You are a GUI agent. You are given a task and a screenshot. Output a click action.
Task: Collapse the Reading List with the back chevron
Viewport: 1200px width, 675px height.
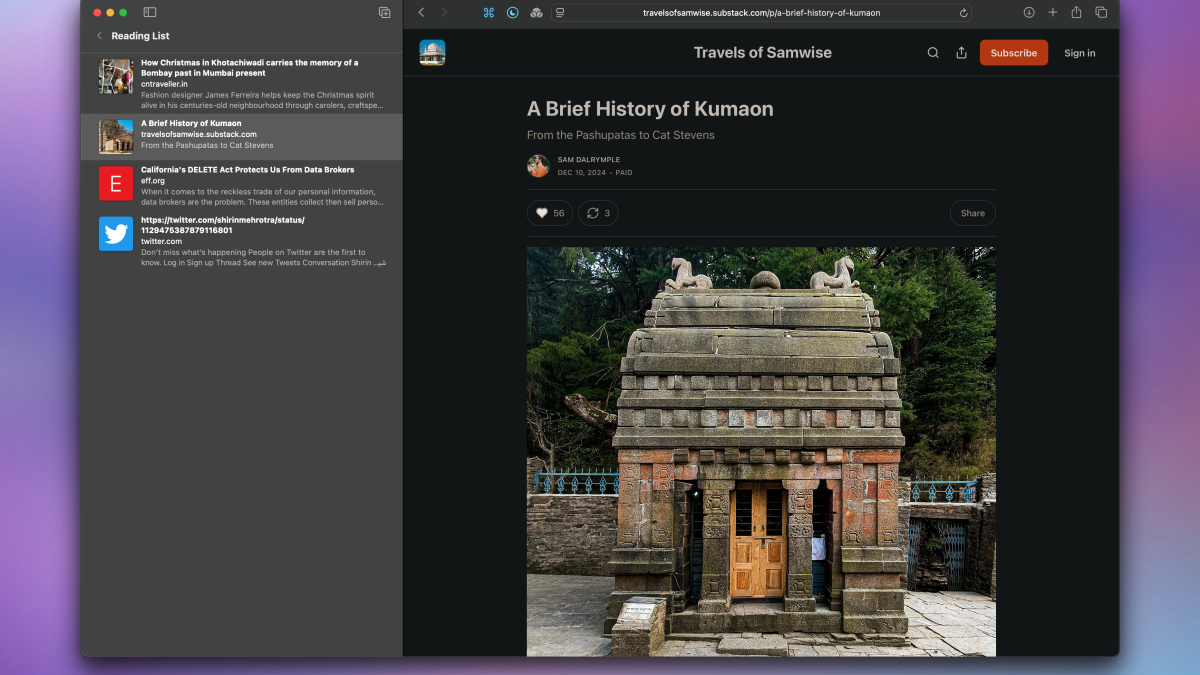pyautogui.click(x=98, y=34)
